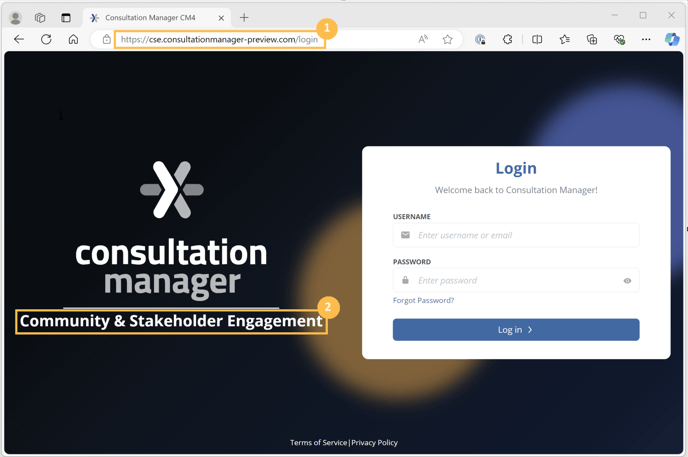Minimize the browser window
Viewport: 688px width, 457px height.
click(x=615, y=15)
